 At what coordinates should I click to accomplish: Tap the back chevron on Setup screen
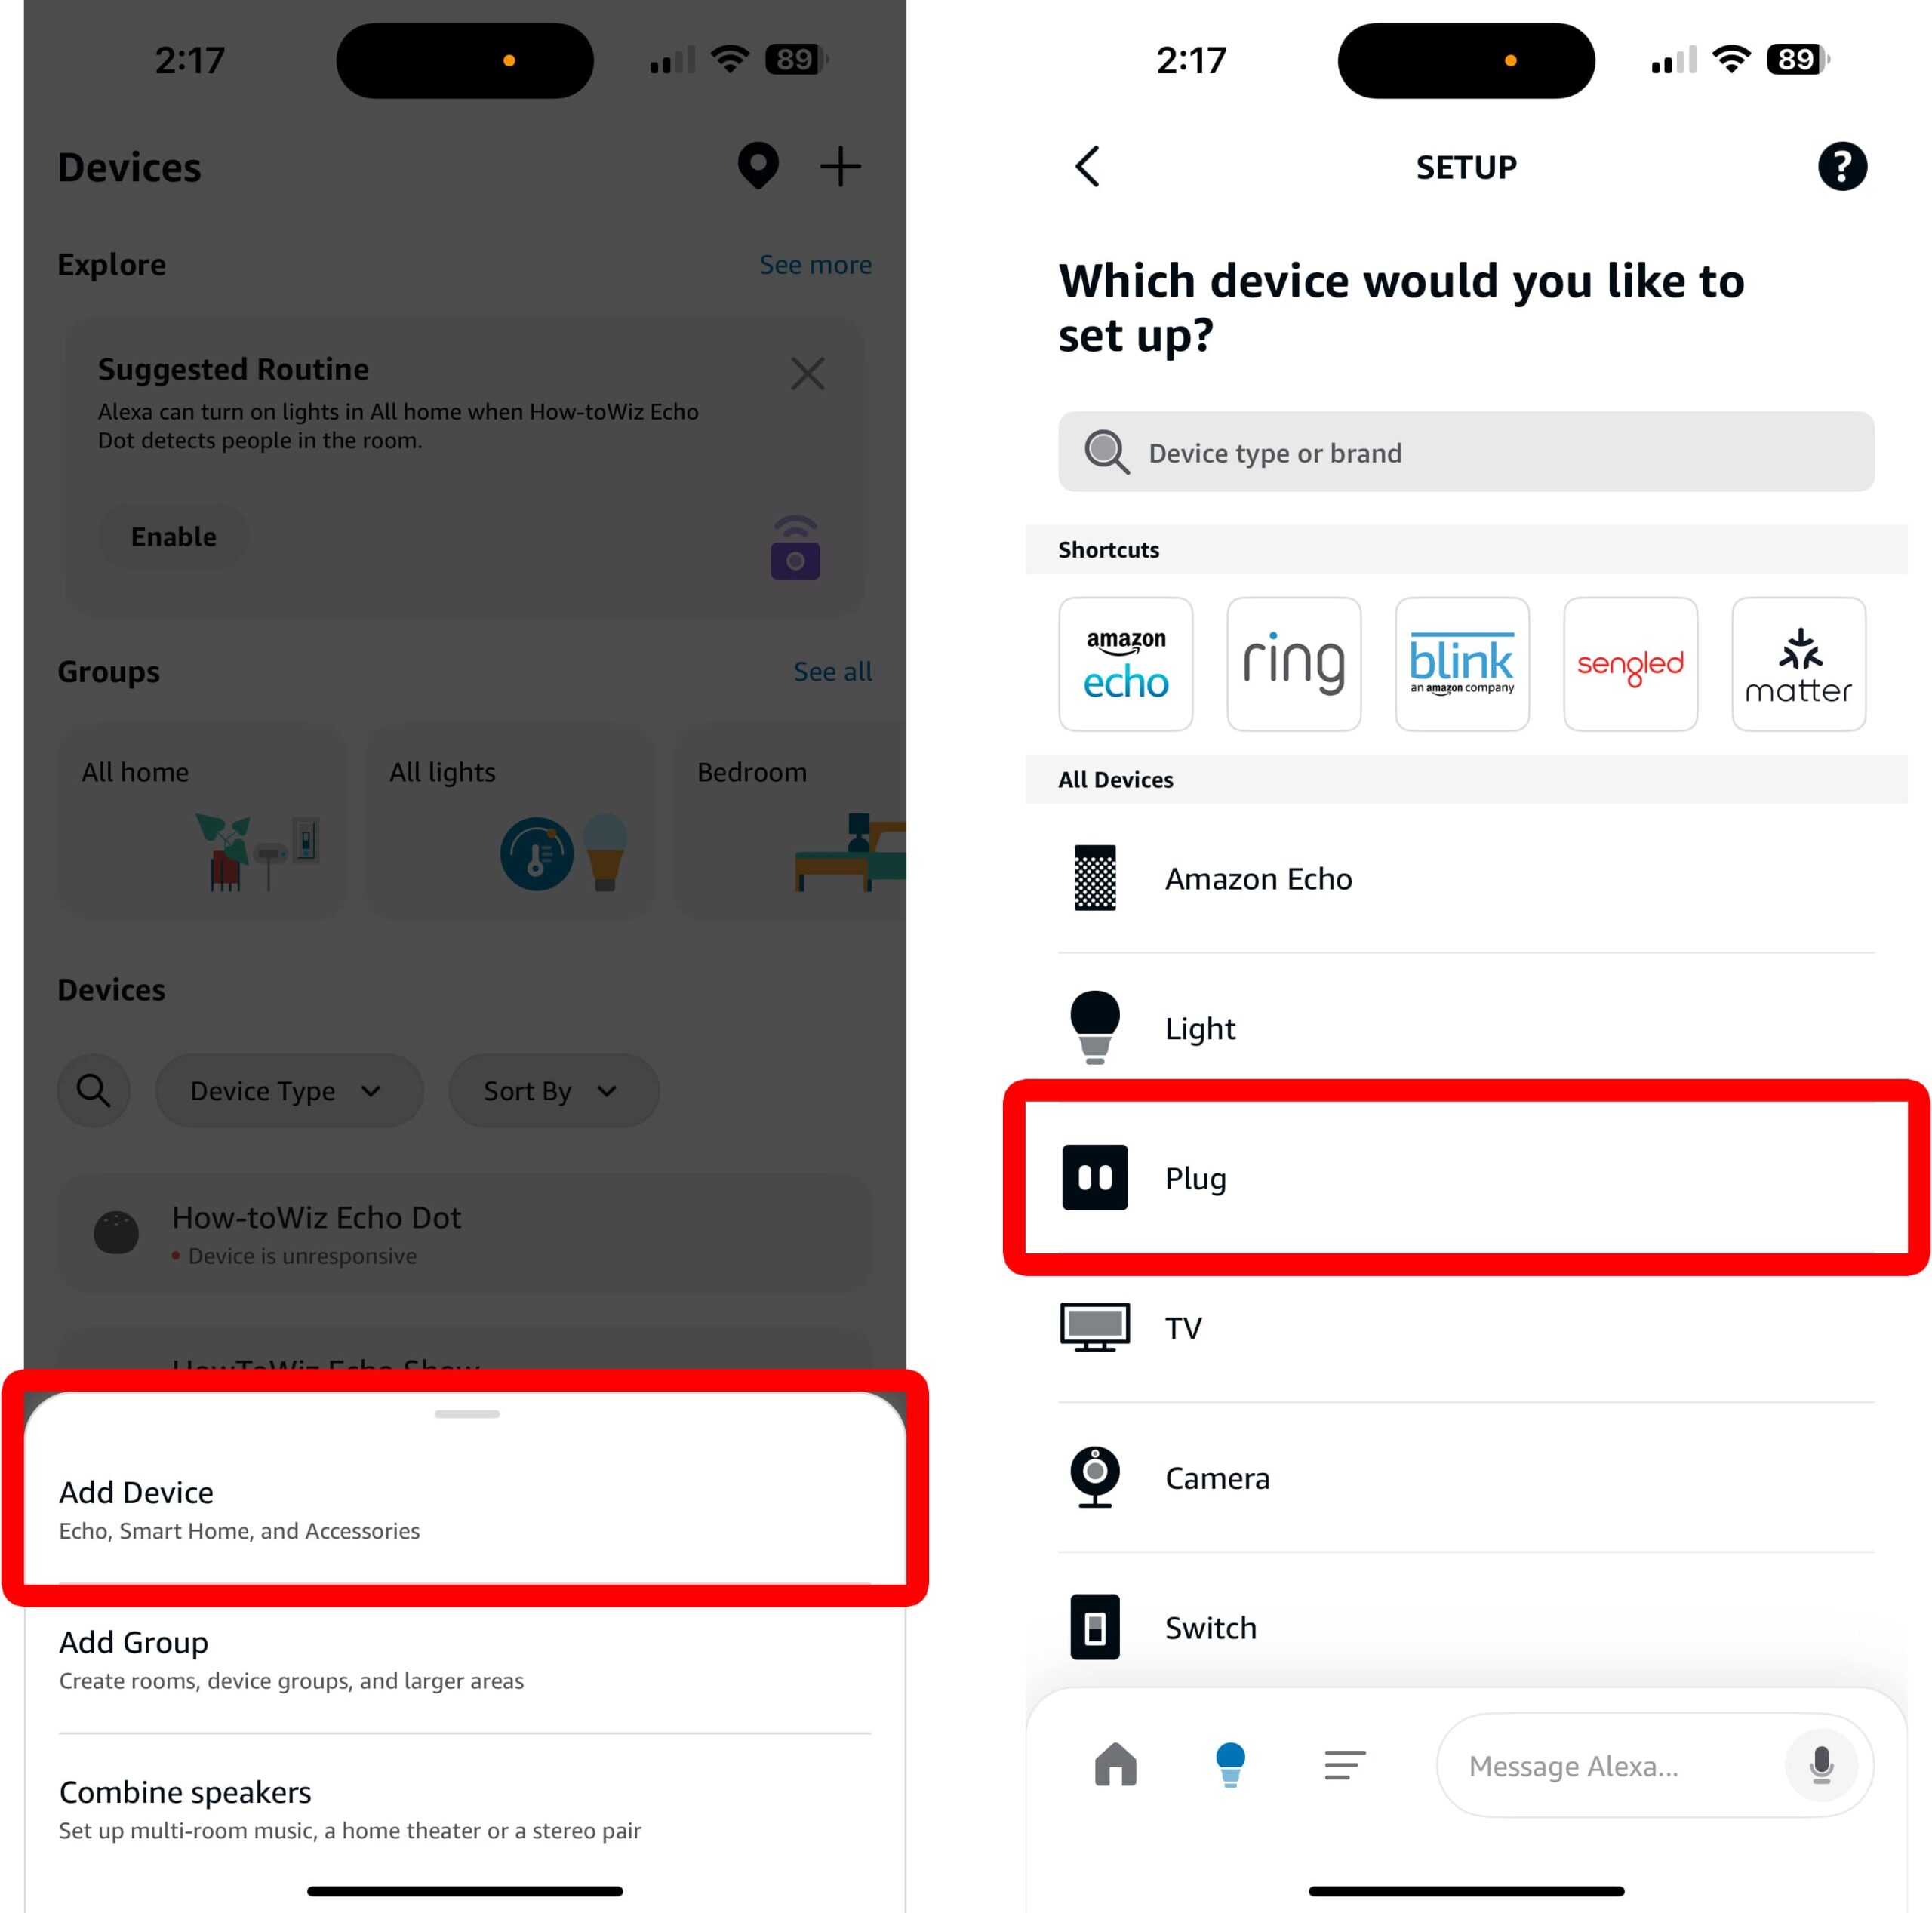pyautogui.click(x=1087, y=166)
